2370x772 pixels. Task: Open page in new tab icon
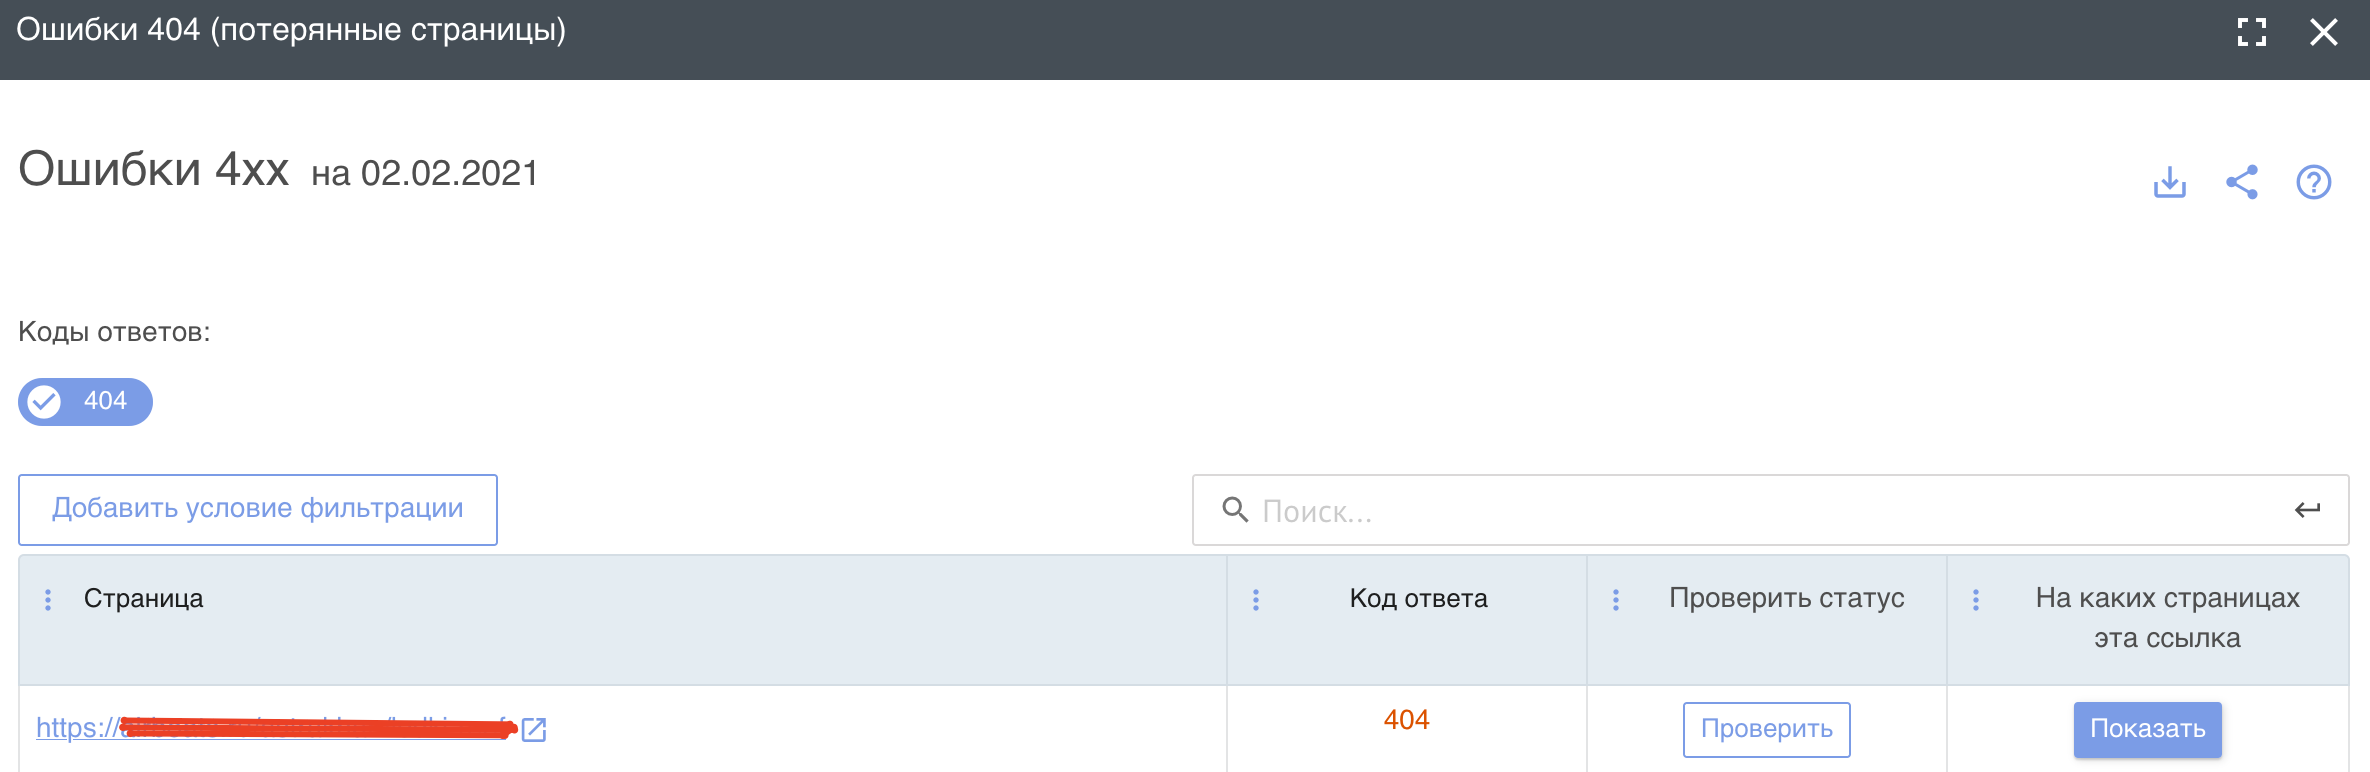pos(534,729)
